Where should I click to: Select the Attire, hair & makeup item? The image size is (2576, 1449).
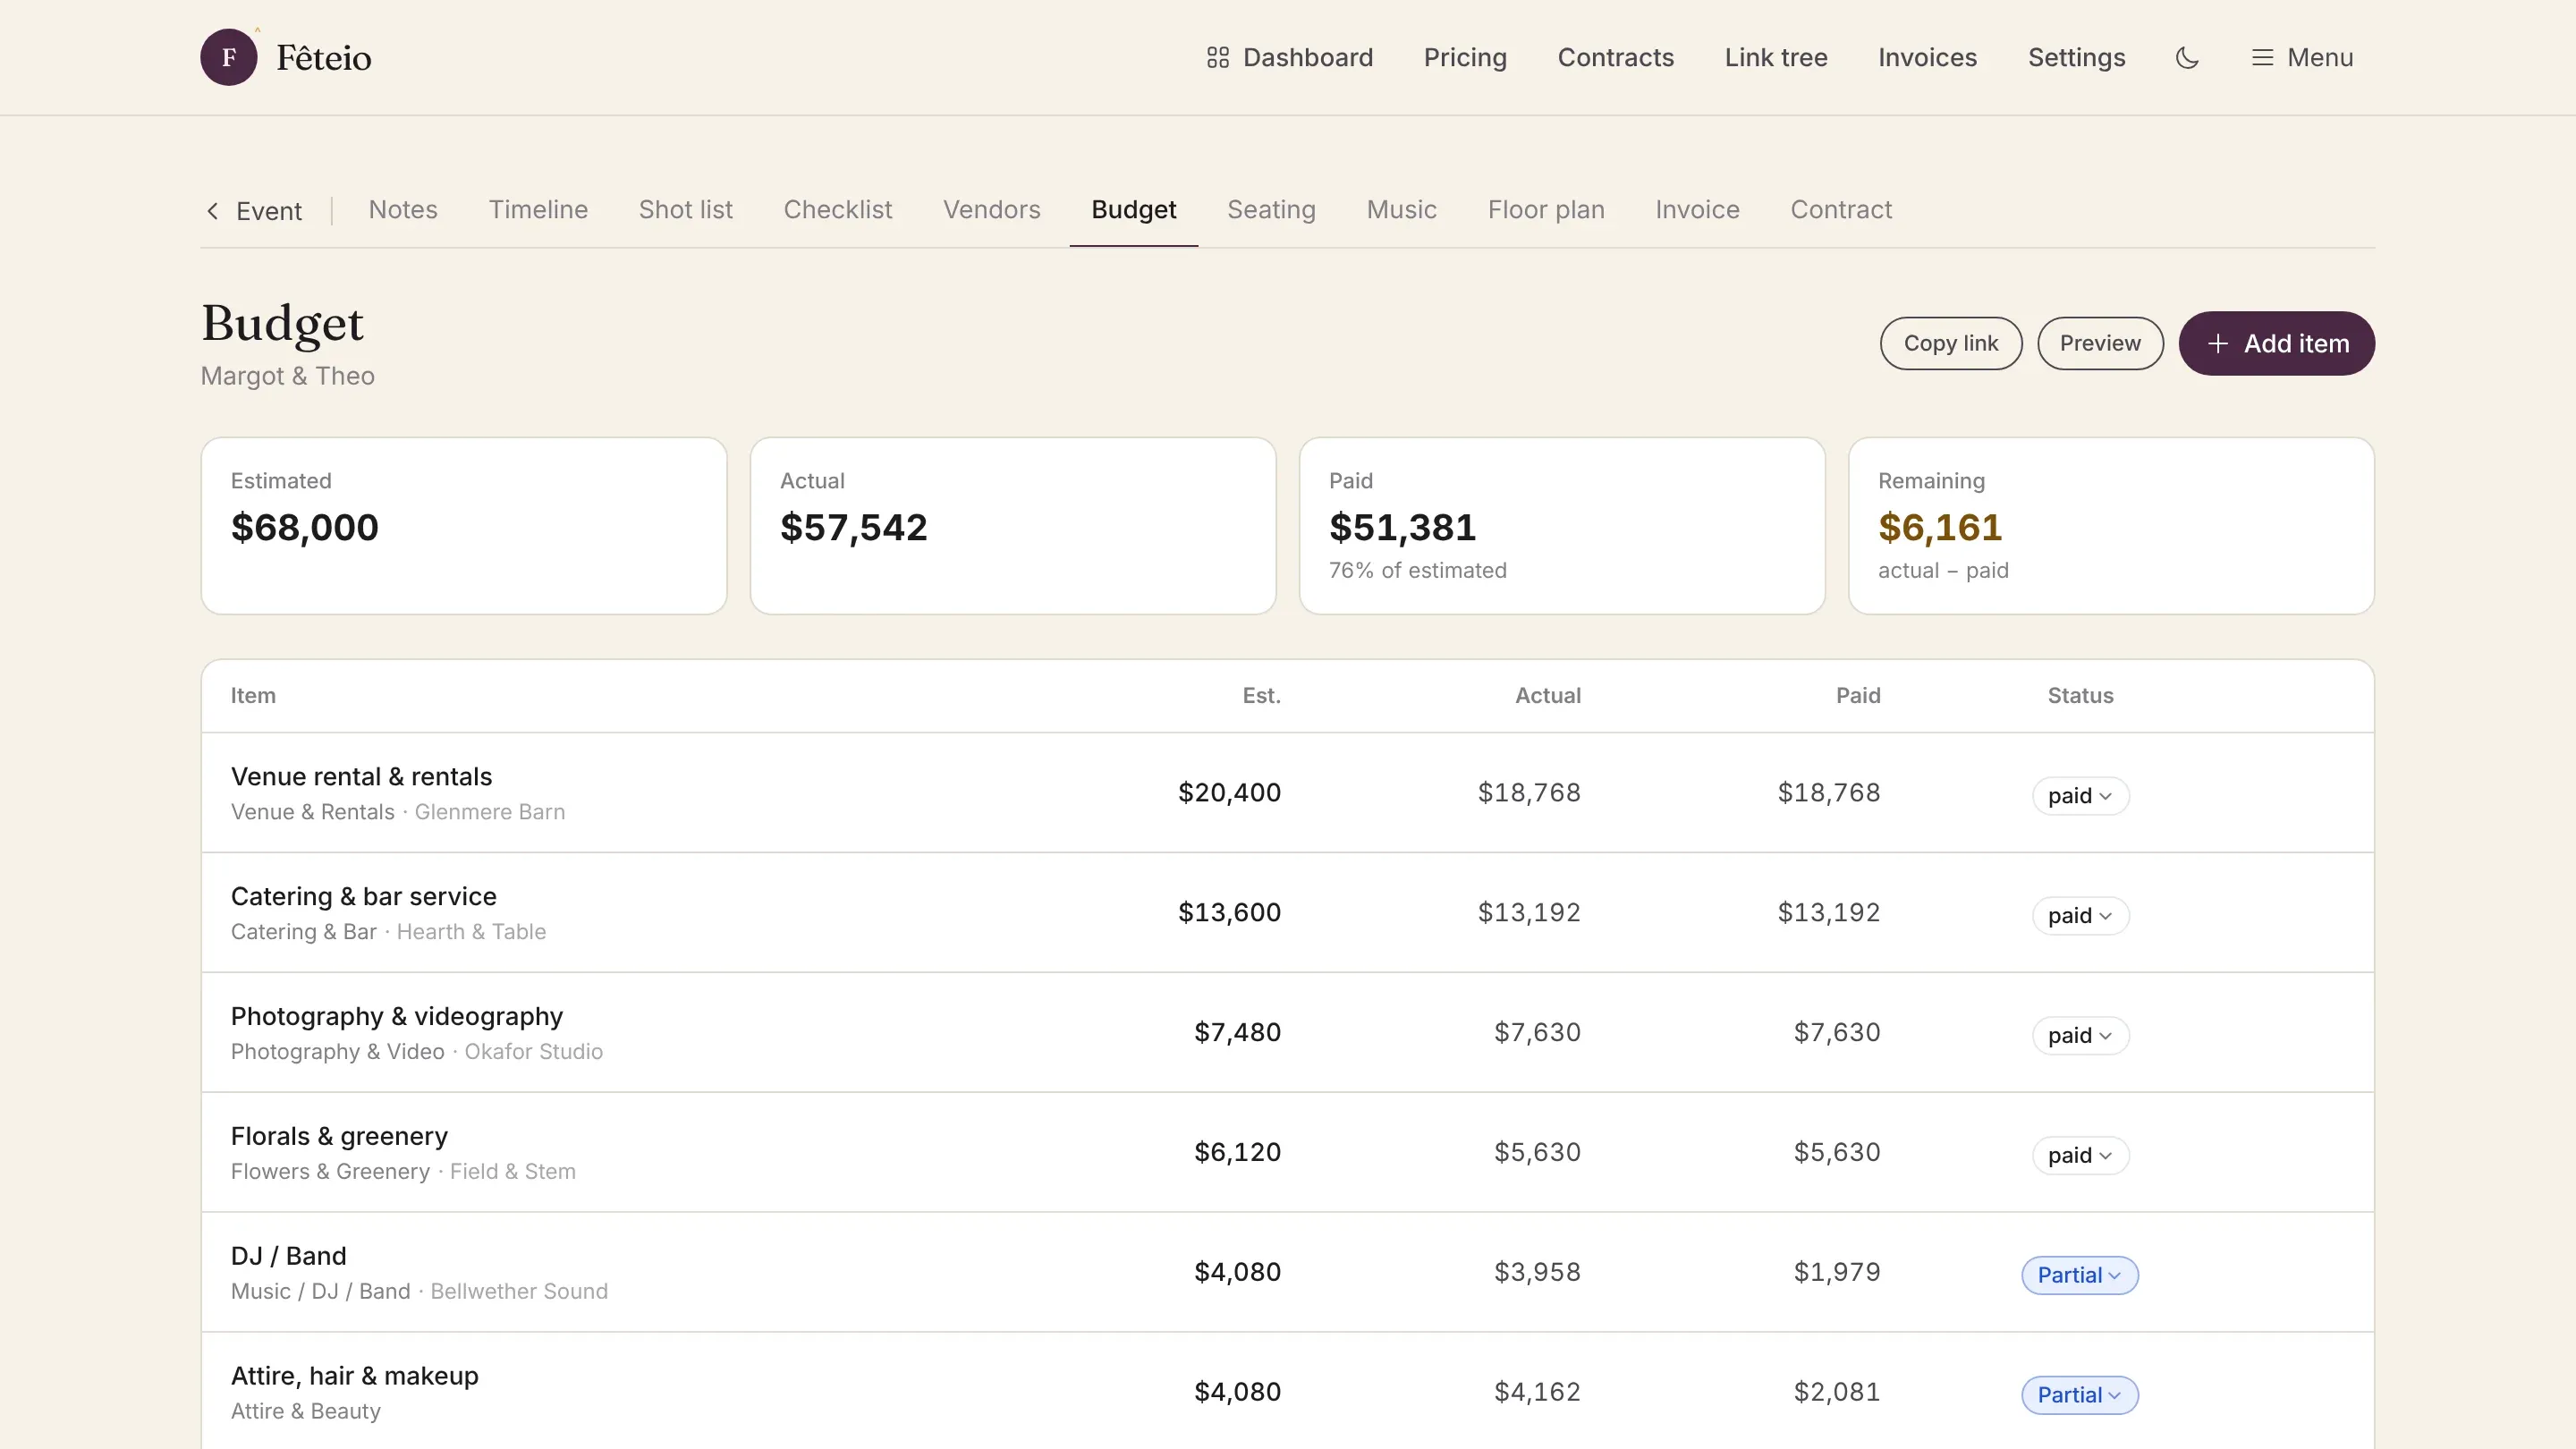tap(355, 1377)
